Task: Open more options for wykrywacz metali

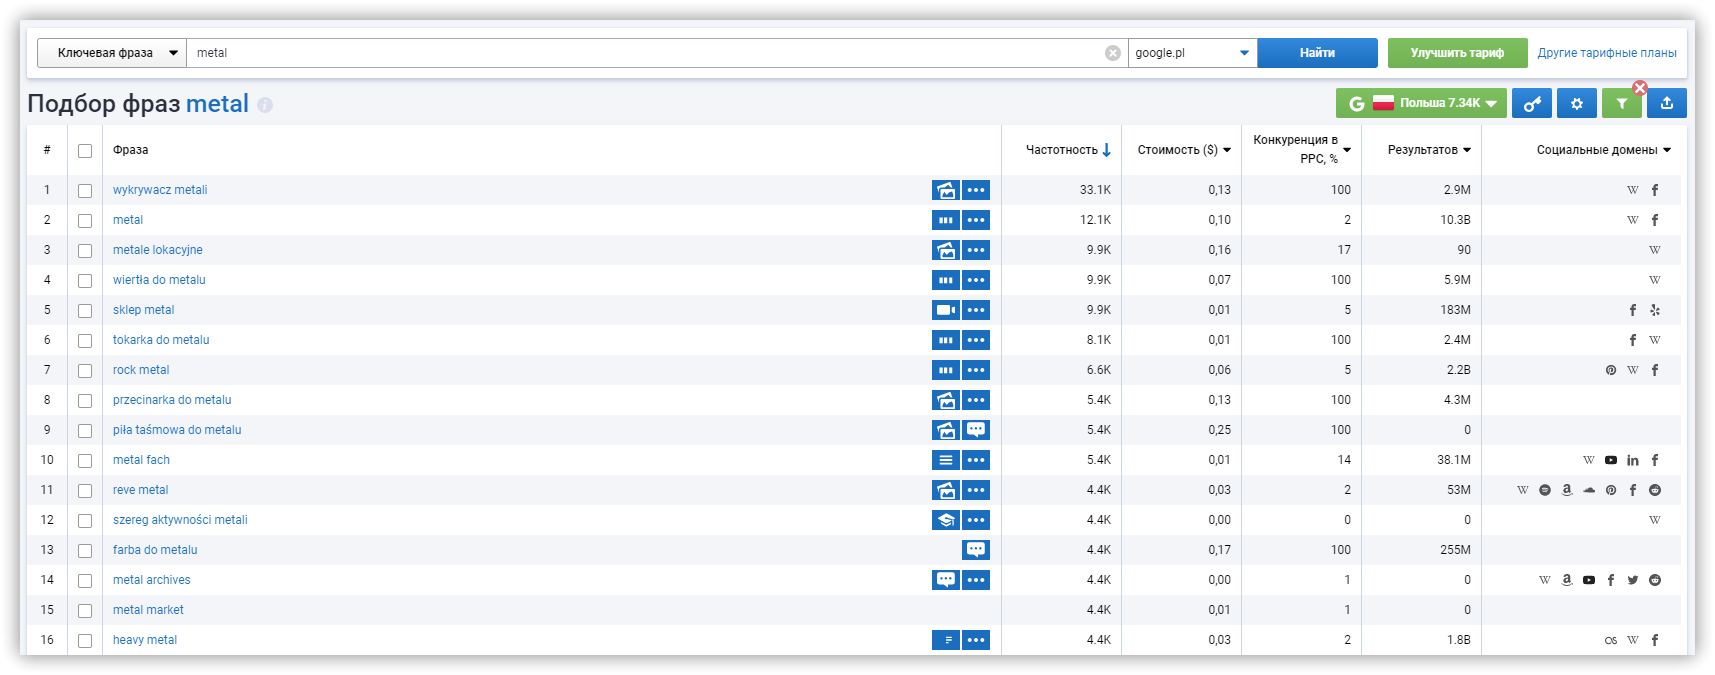Action: [x=976, y=190]
